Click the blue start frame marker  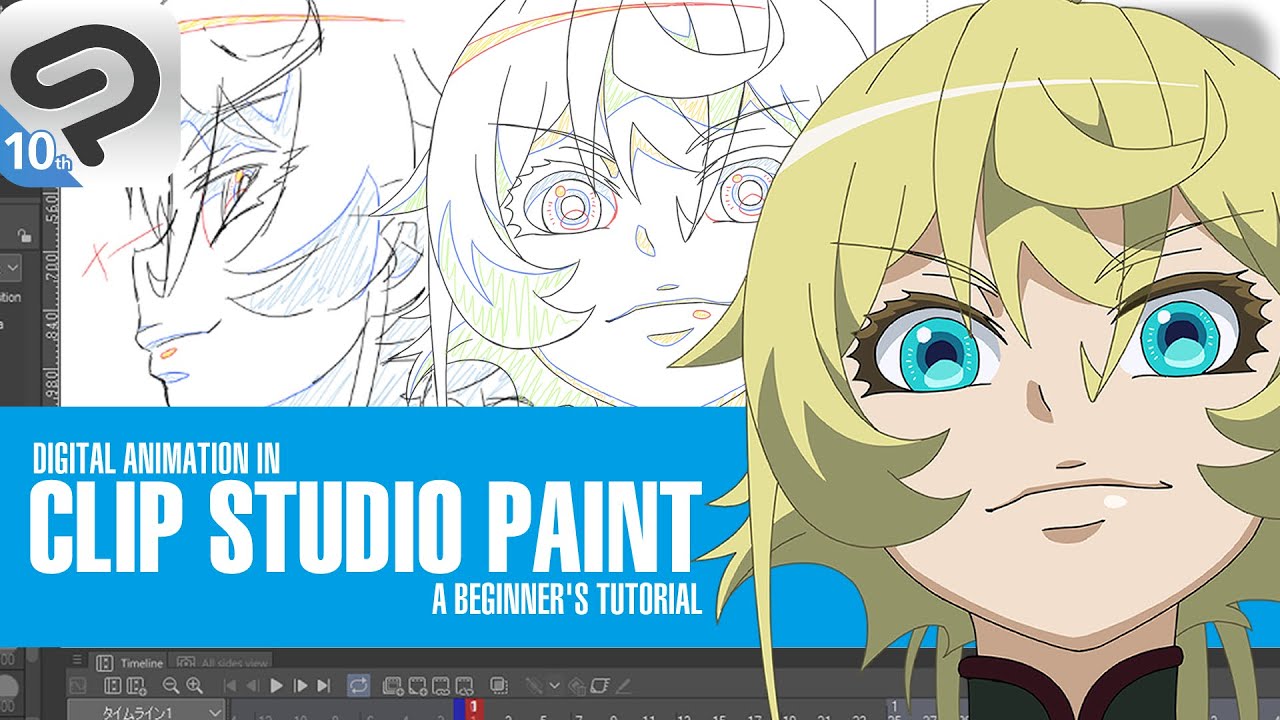(459, 708)
